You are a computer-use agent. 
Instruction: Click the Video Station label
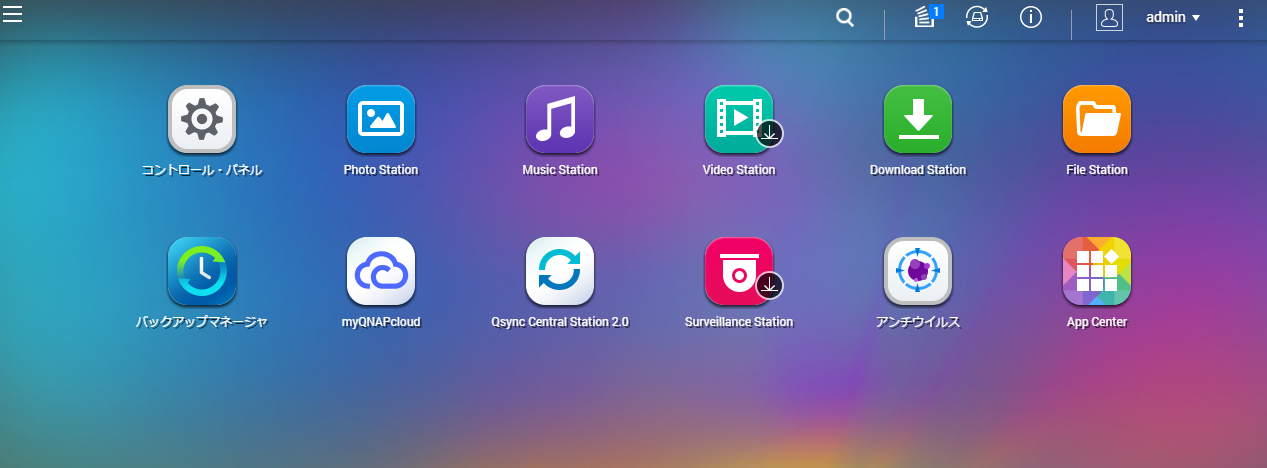(739, 170)
